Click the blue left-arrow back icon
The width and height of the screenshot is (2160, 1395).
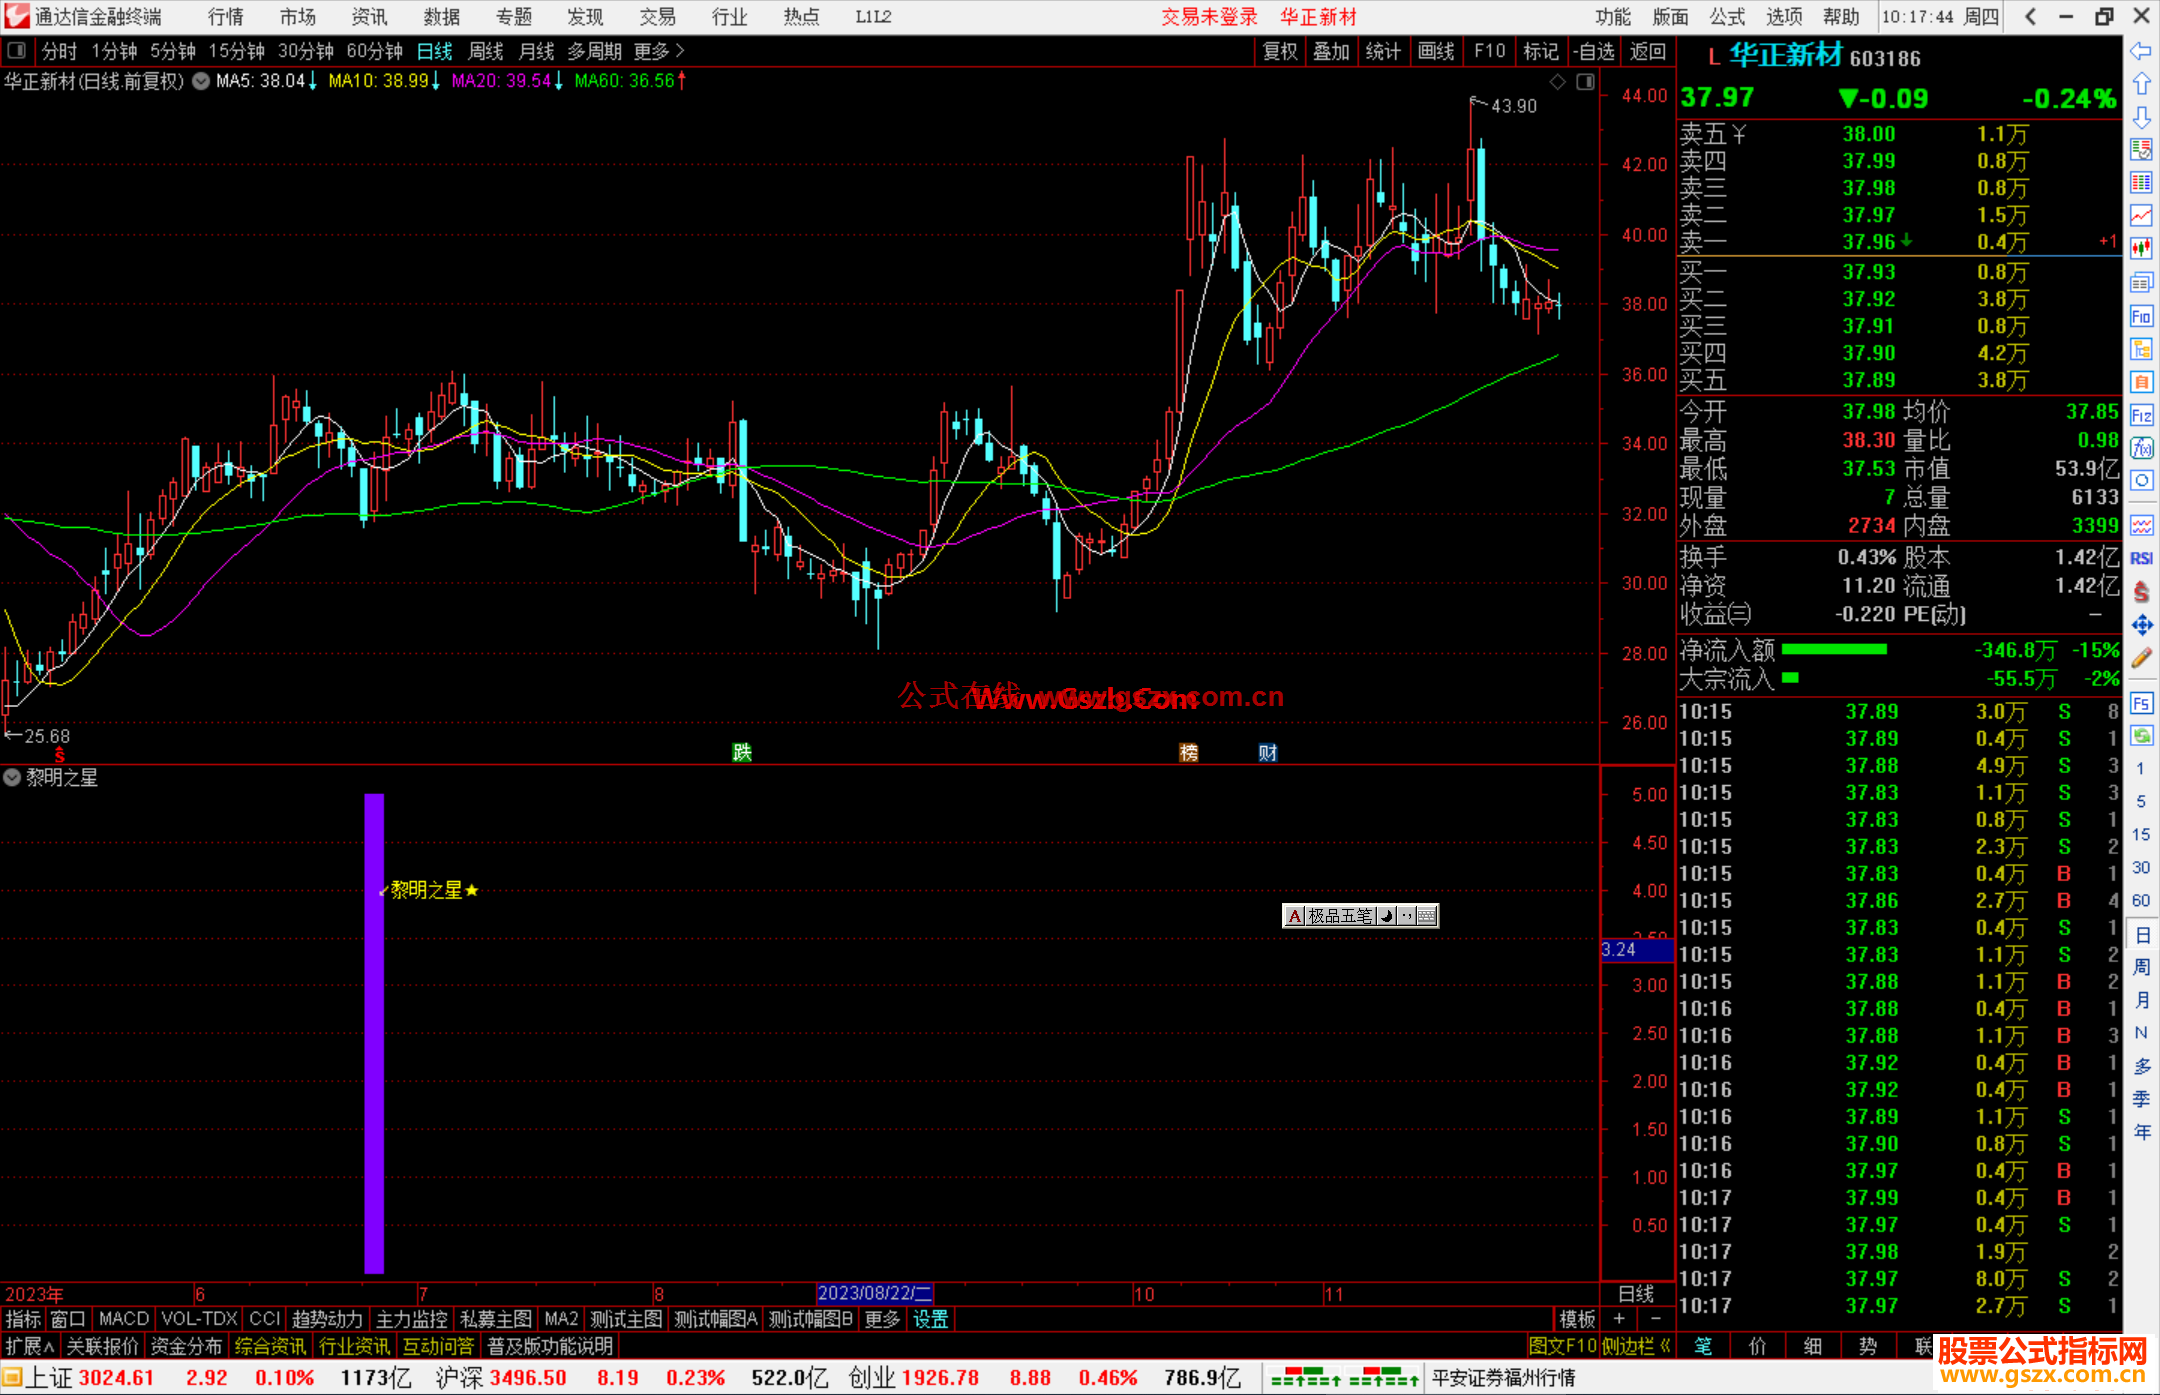point(2141,50)
